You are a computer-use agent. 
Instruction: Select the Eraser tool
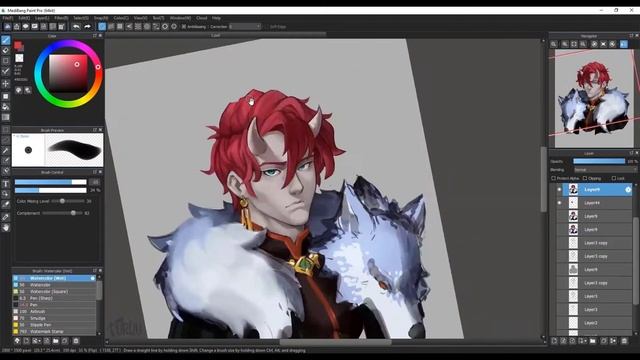[x=6, y=50]
